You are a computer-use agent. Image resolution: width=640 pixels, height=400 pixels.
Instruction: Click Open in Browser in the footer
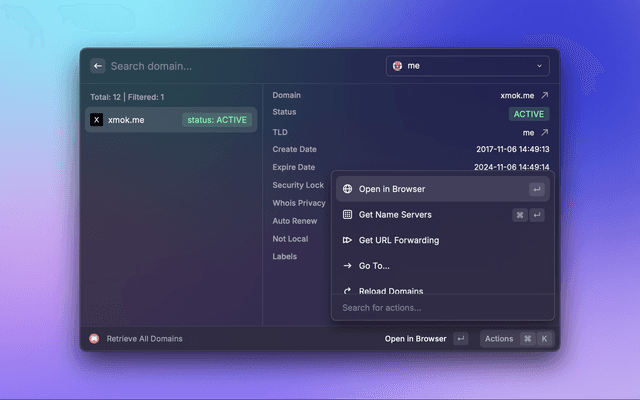[x=415, y=339]
